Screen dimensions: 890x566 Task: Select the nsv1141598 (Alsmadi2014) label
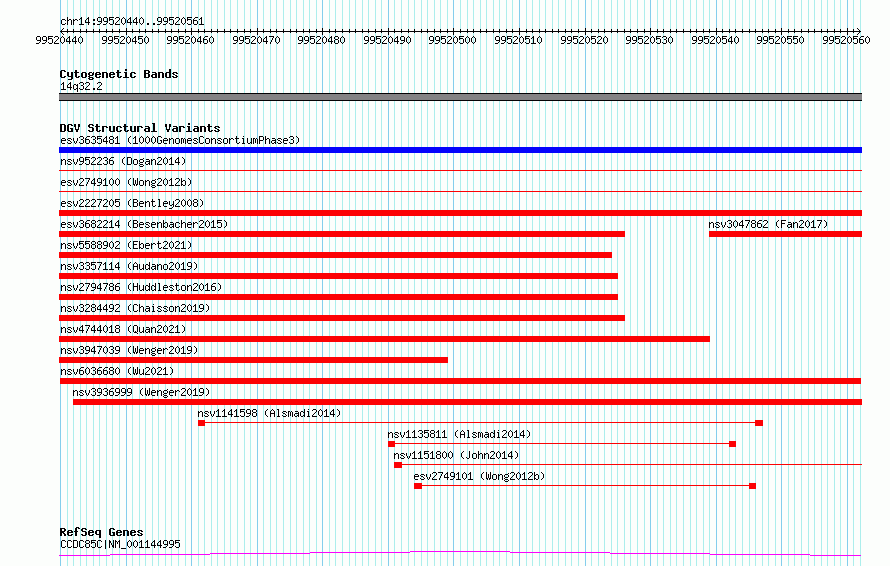coord(269,413)
